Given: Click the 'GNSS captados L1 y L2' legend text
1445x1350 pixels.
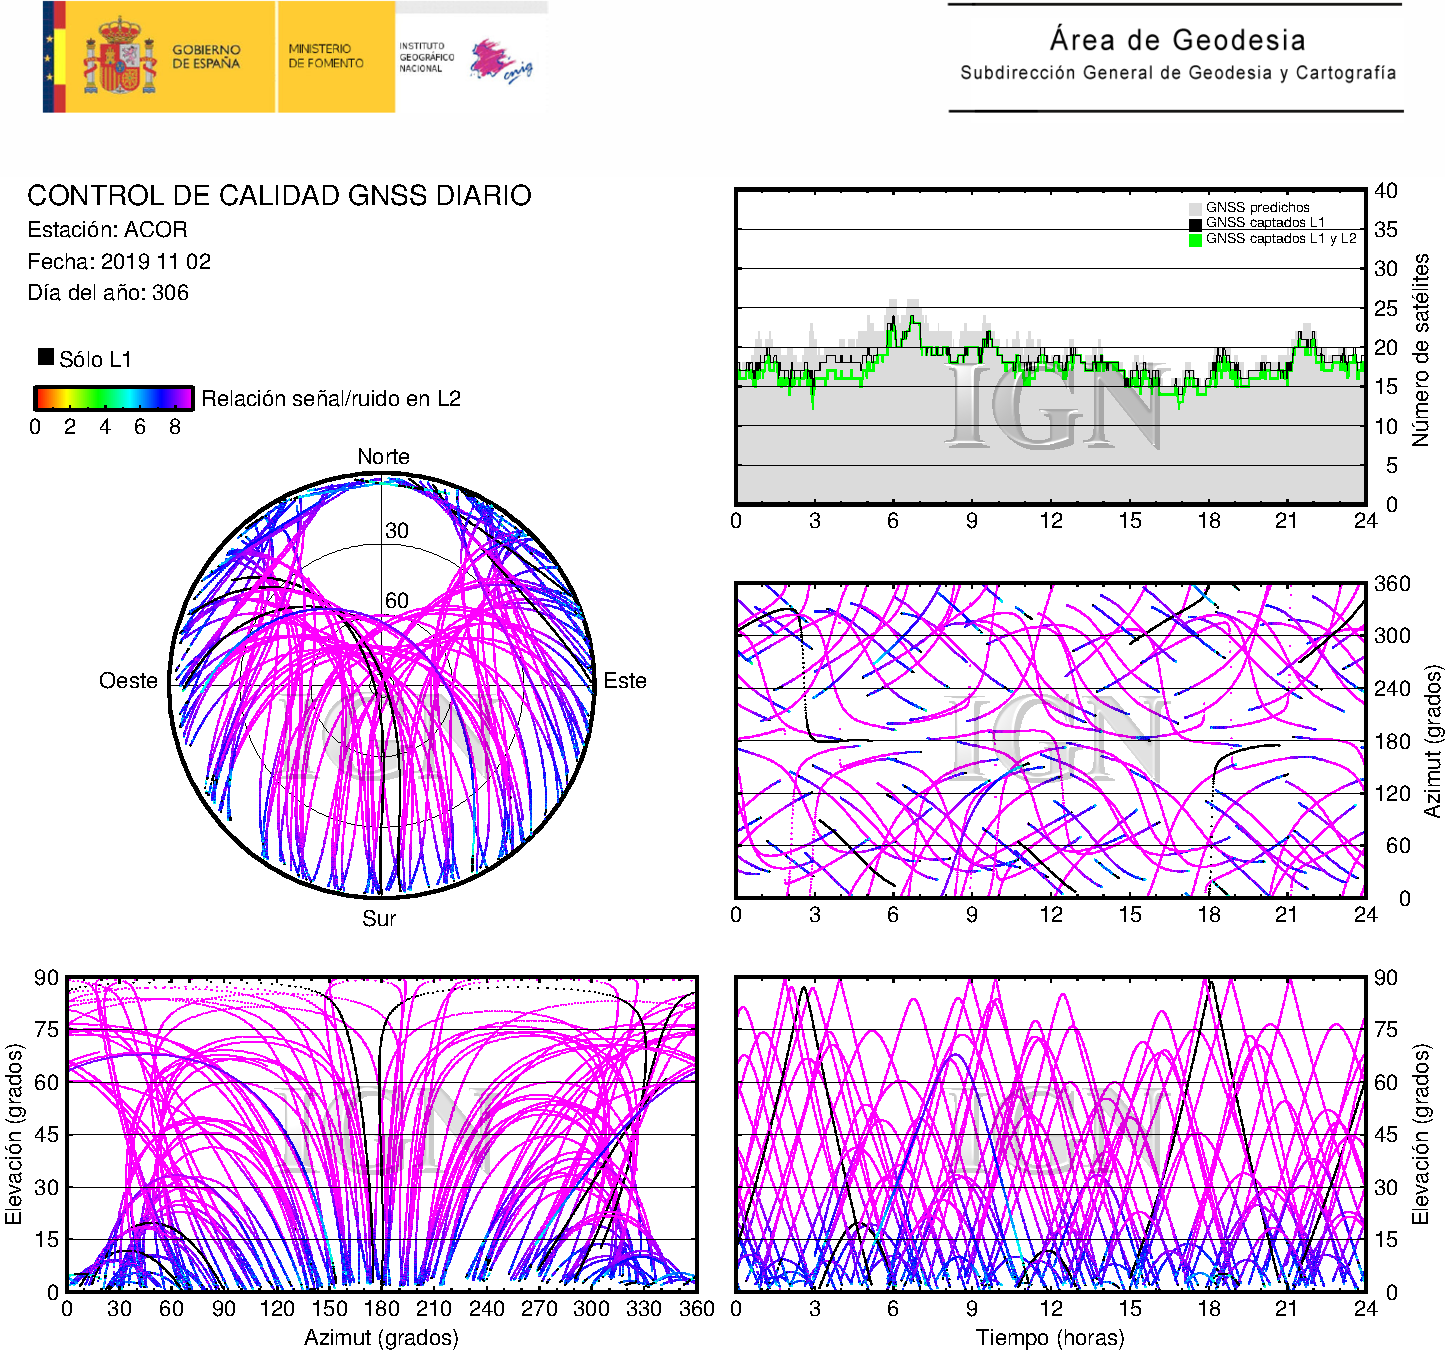Looking at the screenshot, I should pyautogui.click(x=1281, y=238).
